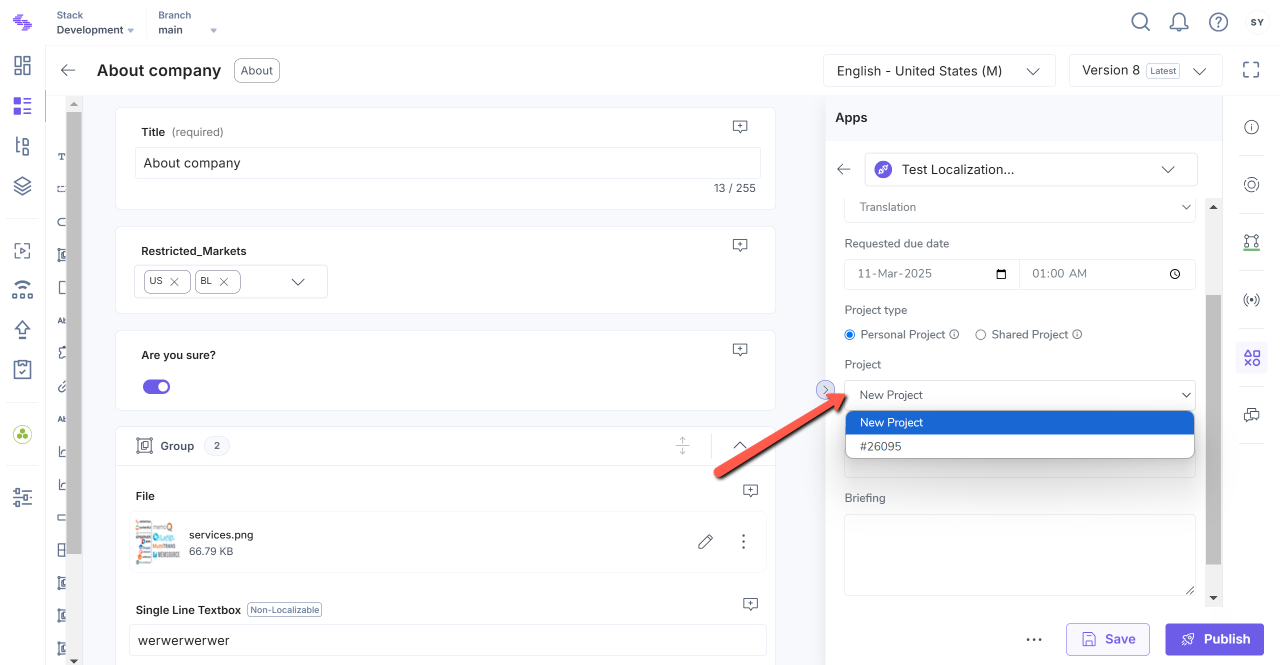The height and width of the screenshot is (665, 1280).
Task: Open the workflow nodes icon in right rail
Action: 1251,242
